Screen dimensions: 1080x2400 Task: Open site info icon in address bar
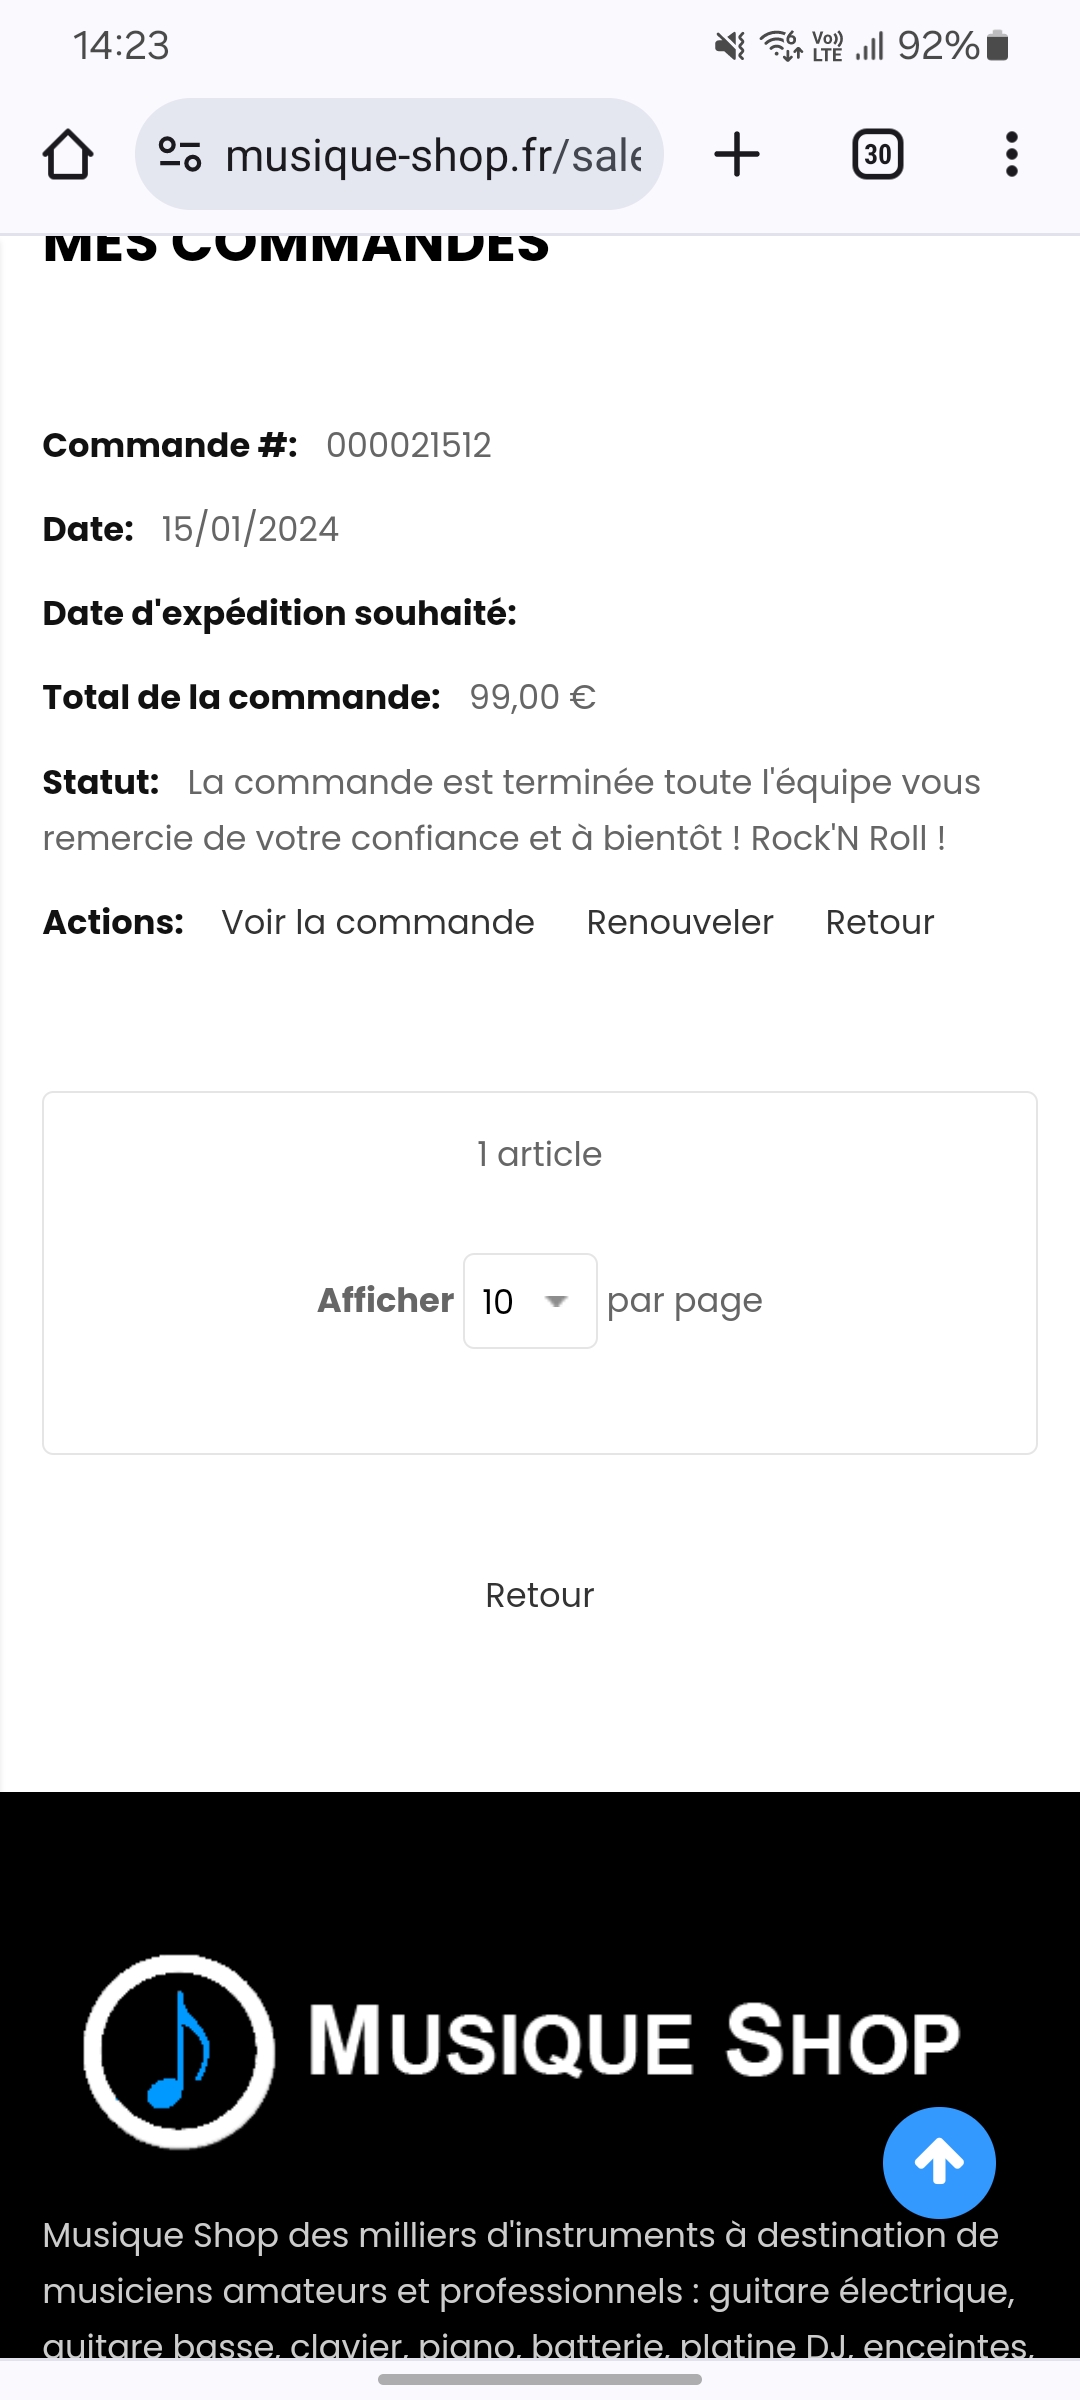coord(180,155)
